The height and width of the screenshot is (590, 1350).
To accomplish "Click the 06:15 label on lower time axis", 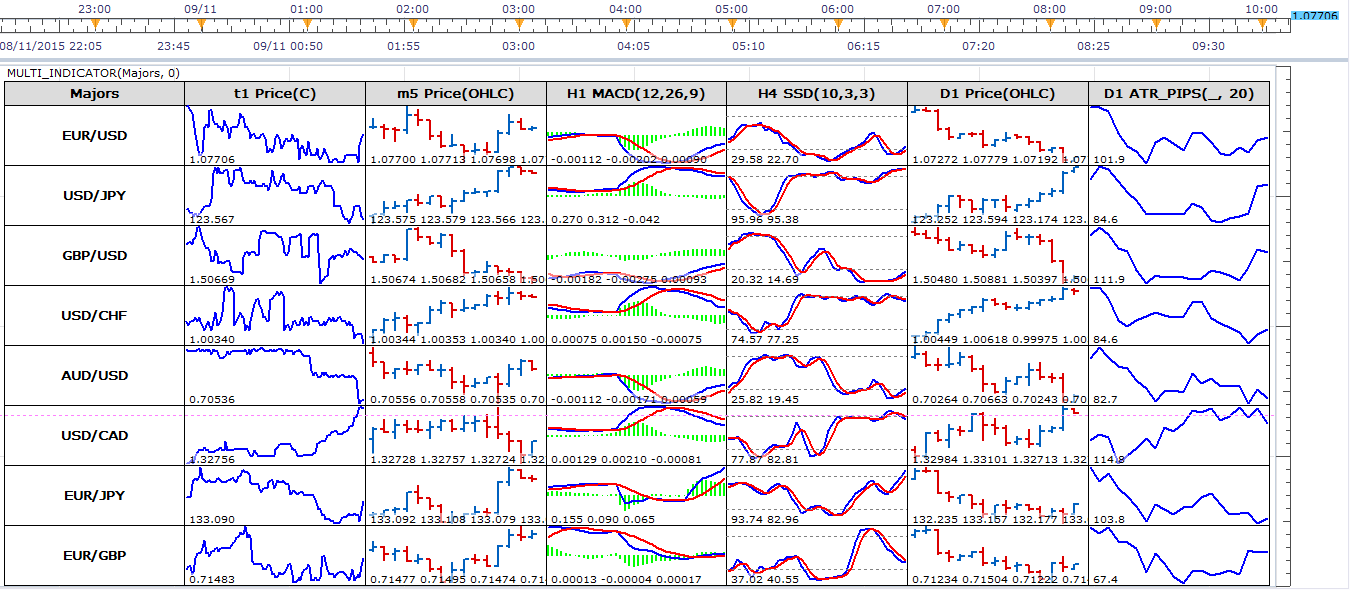I will [x=864, y=46].
